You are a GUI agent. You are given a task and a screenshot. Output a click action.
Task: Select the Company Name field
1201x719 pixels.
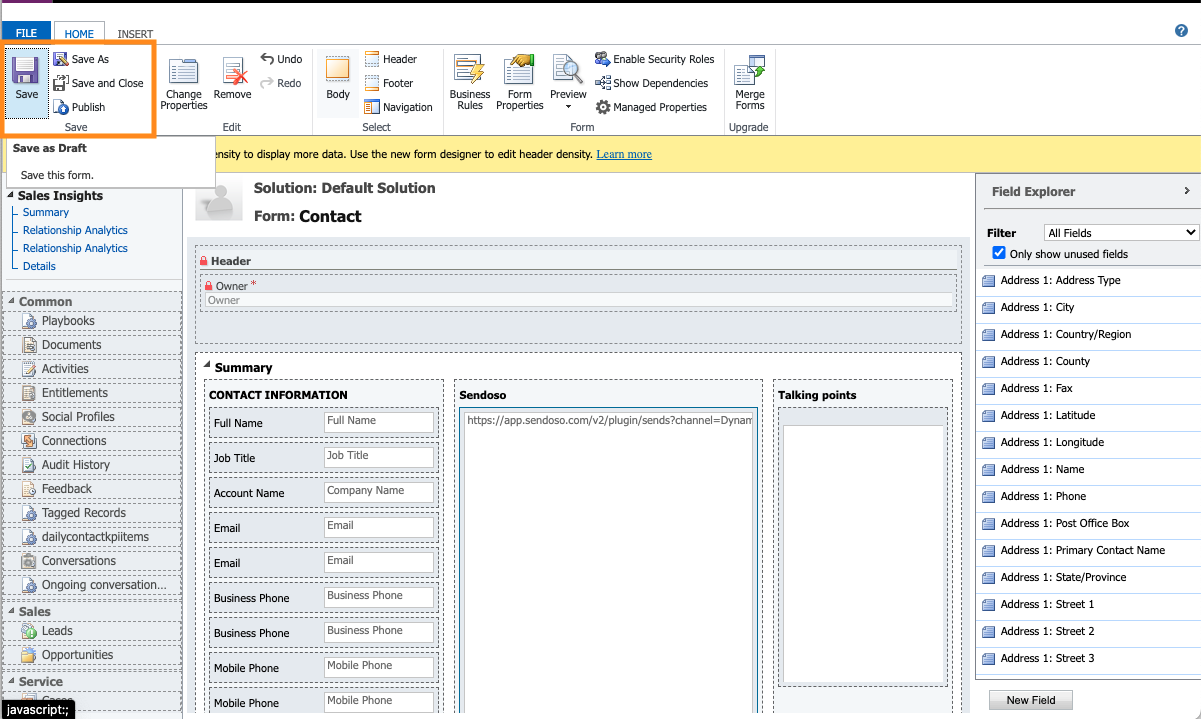(x=379, y=492)
